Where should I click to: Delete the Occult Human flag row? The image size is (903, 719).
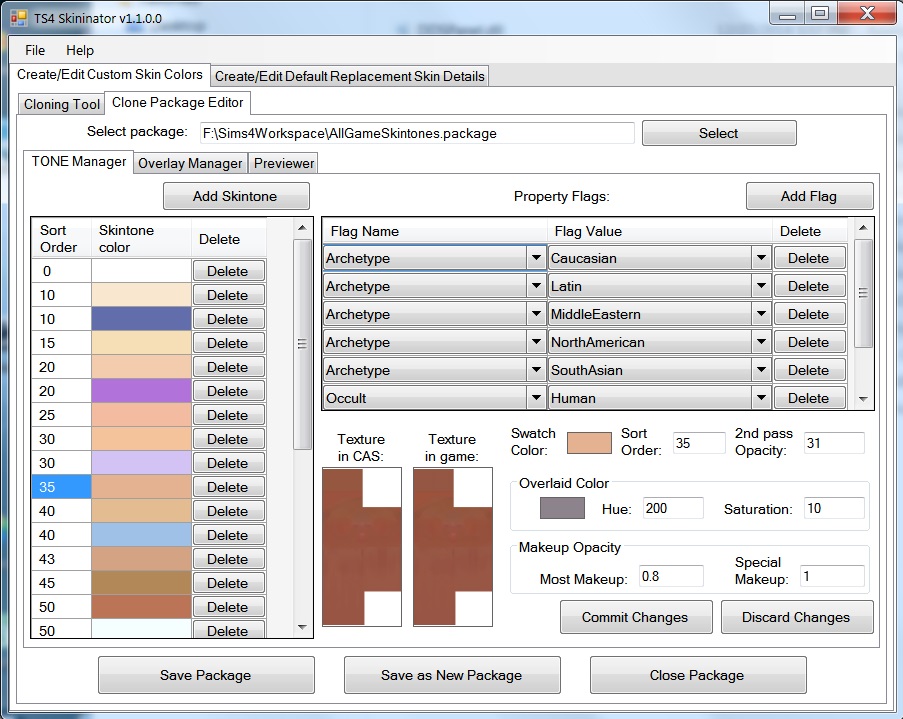(x=809, y=397)
